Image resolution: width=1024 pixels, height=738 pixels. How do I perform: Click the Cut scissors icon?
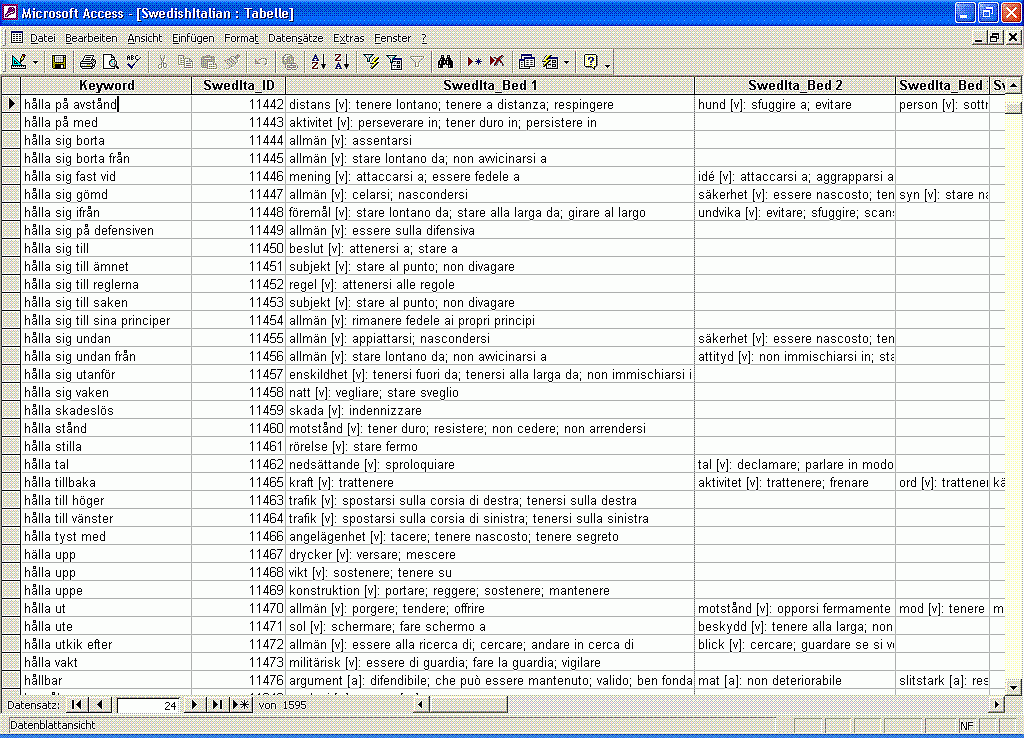[x=163, y=62]
